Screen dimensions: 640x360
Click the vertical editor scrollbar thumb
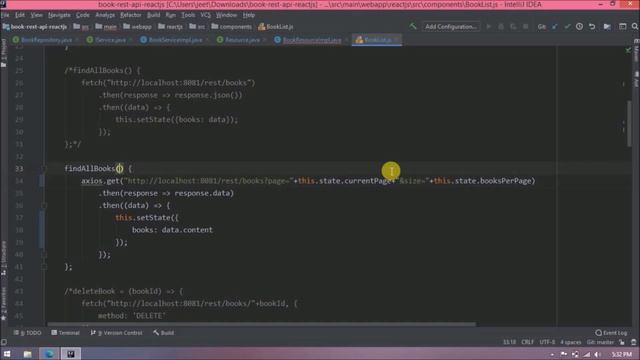pyautogui.click(x=629, y=123)
